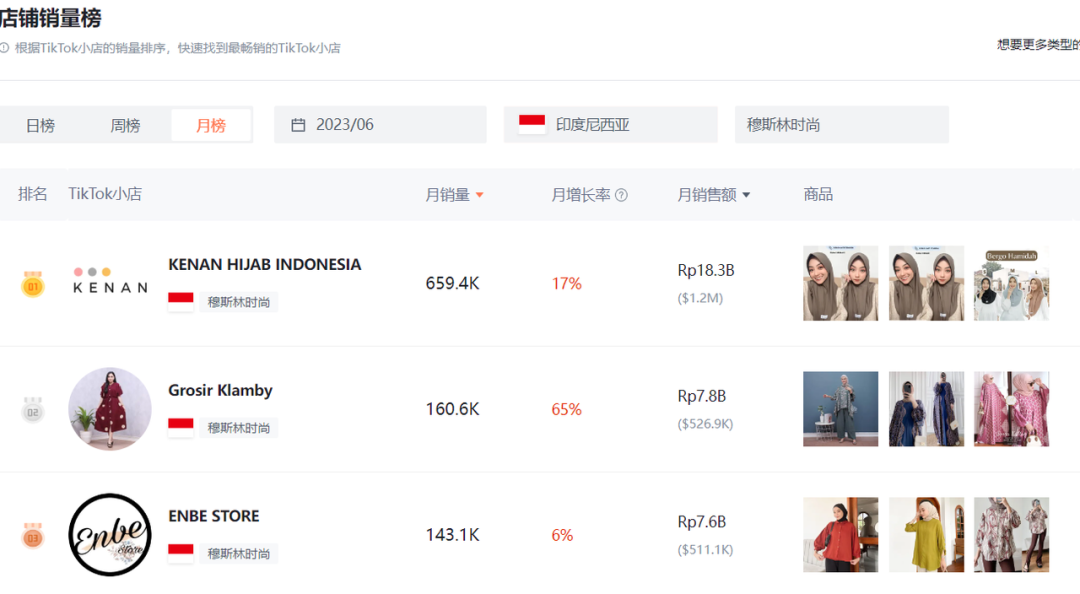Select the 月榜 monthly ranking tab

pos(211,125)
